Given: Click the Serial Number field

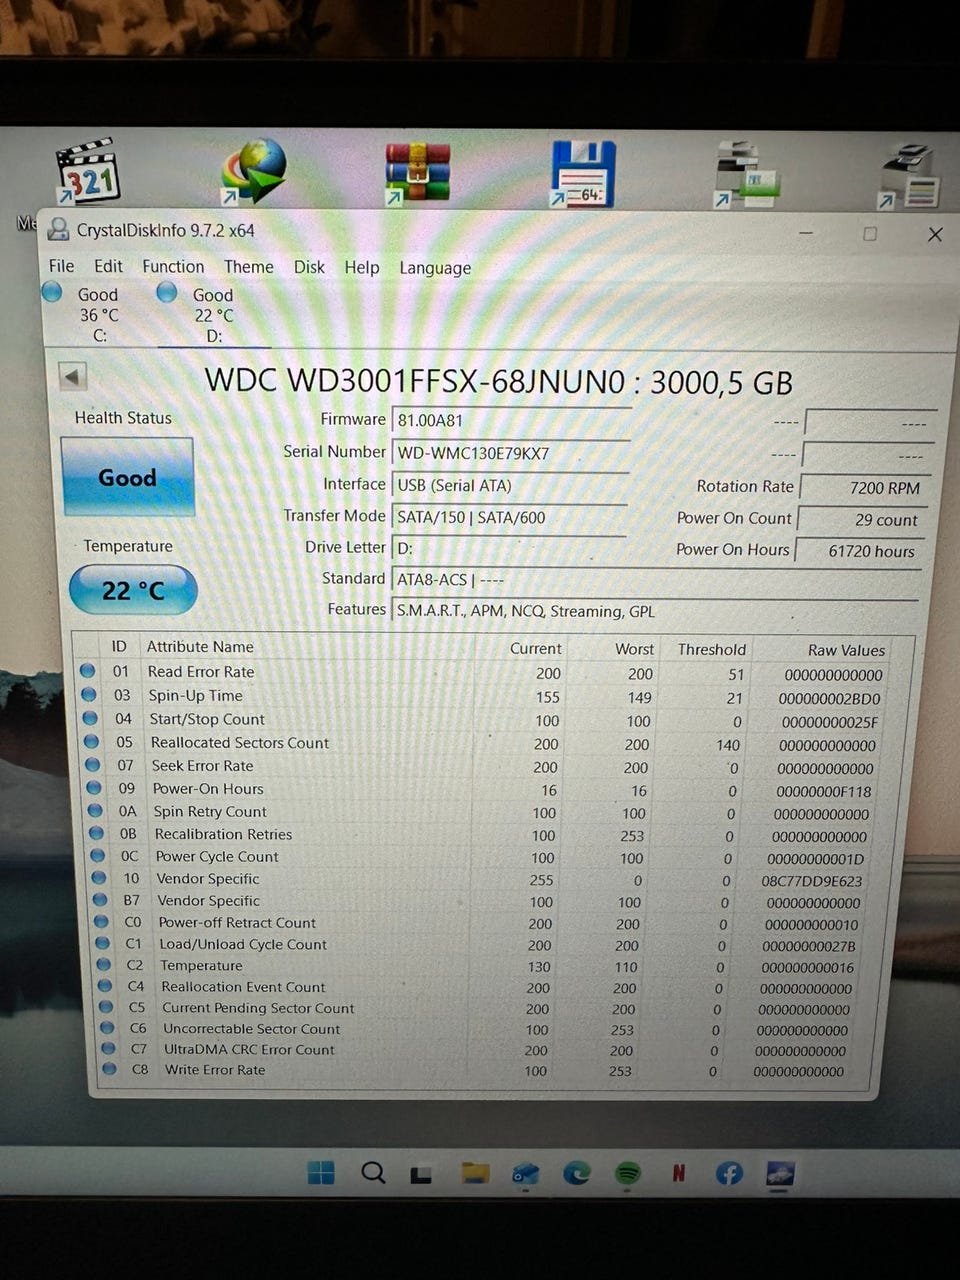Looking at the screenshot, I should [x=510, y=453].
